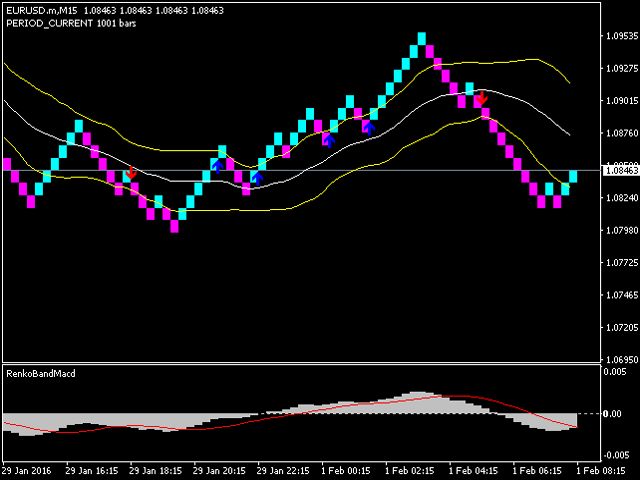The width and height of the screenshot is (640, 480).
Task: Click the white middle band line at far right
Action: tap(565, 131)
